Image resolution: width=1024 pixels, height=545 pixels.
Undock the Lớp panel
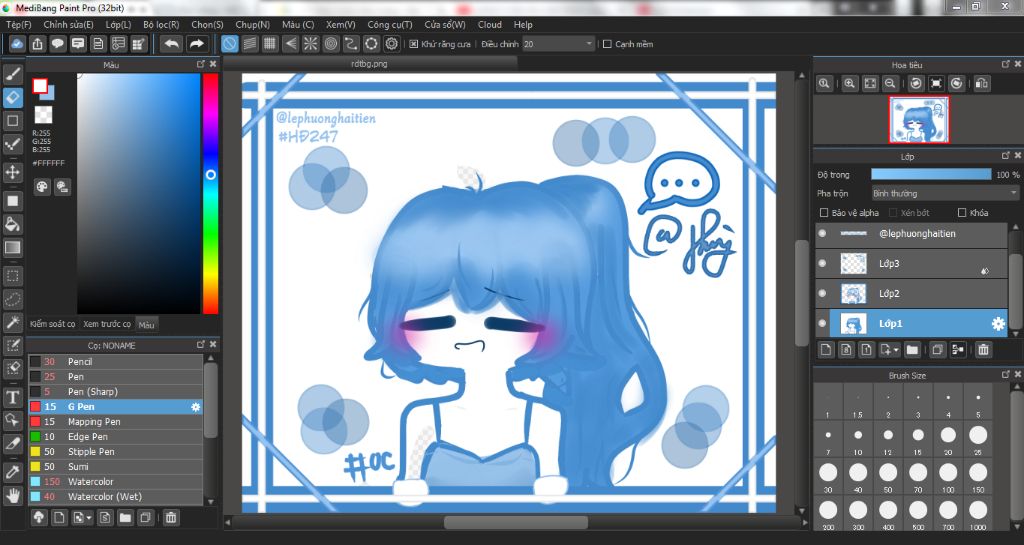[x=1006, y=156]
